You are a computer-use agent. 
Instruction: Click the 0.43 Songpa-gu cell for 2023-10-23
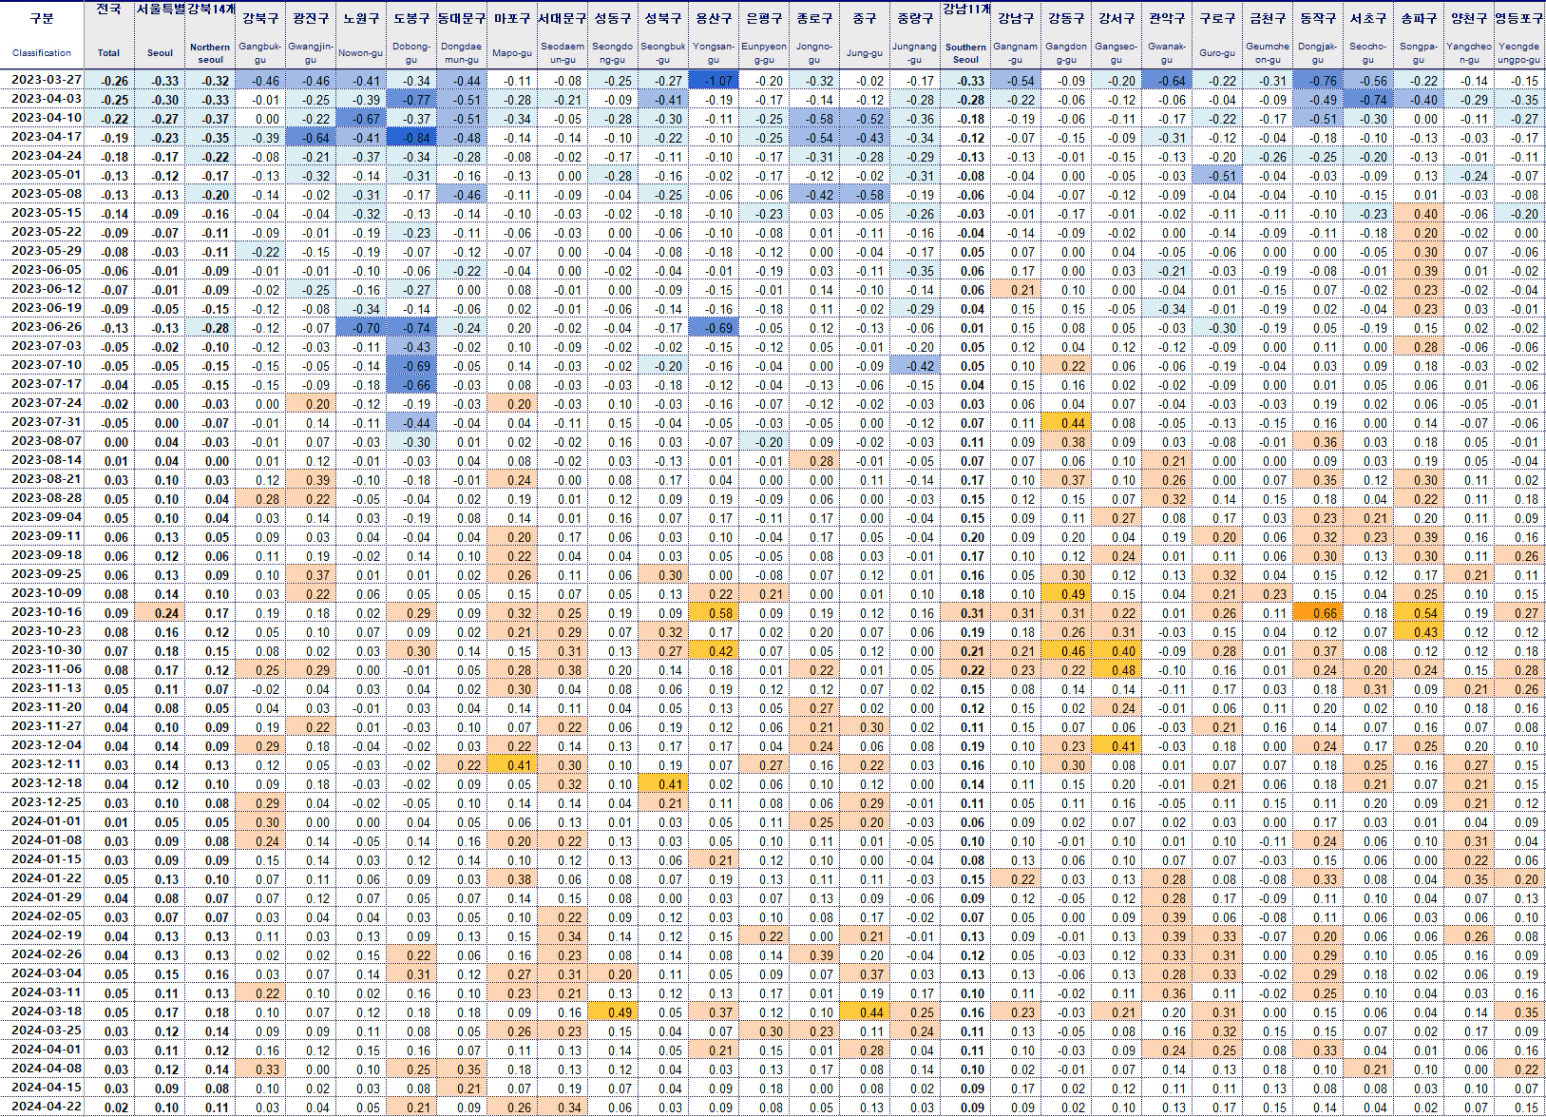1418,632
